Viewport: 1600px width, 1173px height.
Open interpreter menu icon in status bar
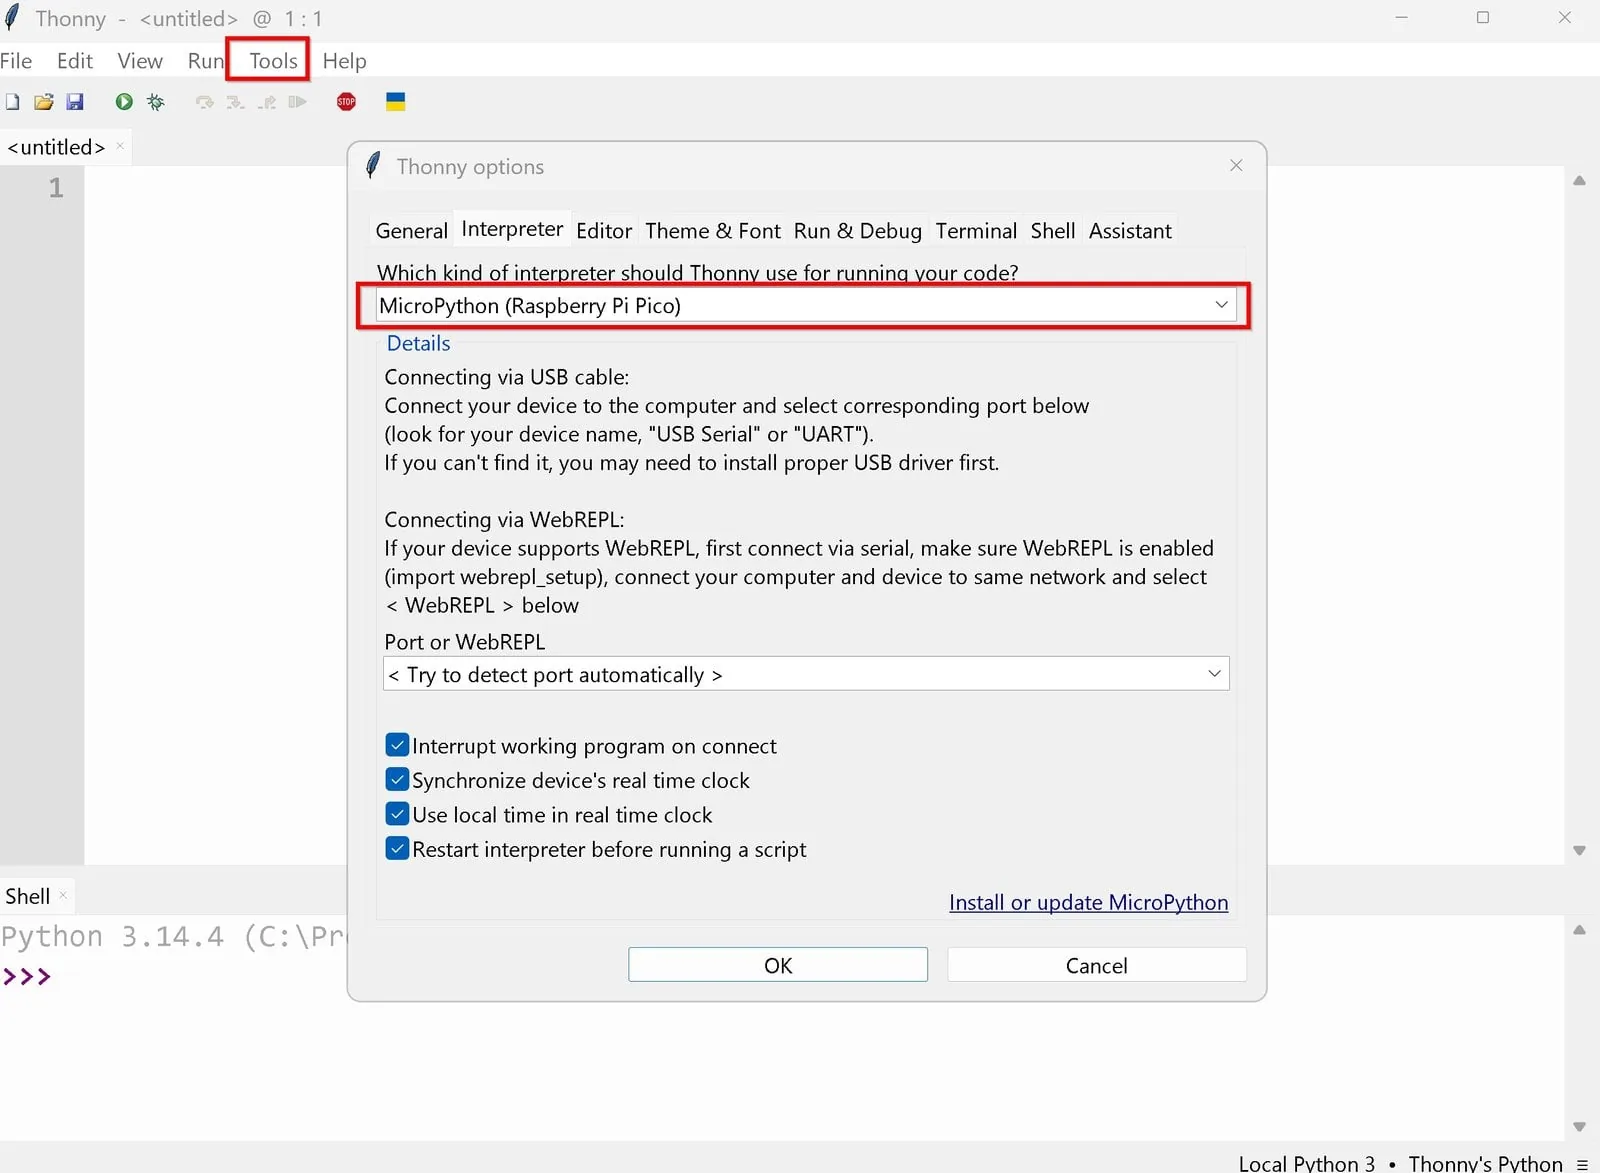1582,1164
